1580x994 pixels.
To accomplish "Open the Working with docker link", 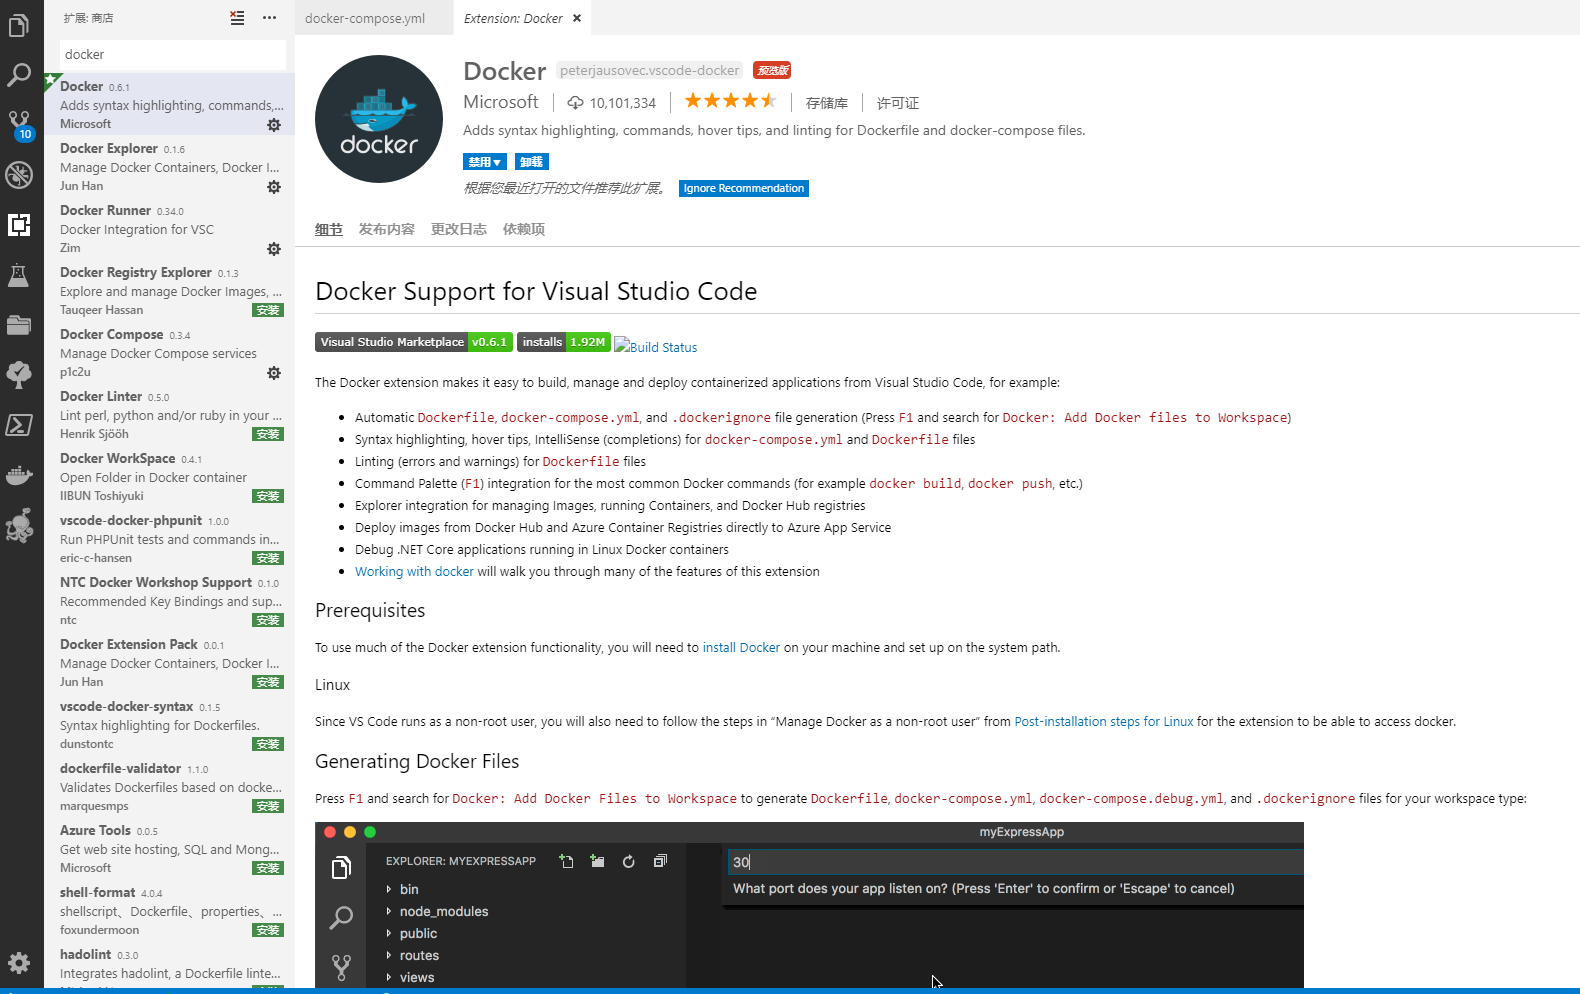I will coord(414,572).
